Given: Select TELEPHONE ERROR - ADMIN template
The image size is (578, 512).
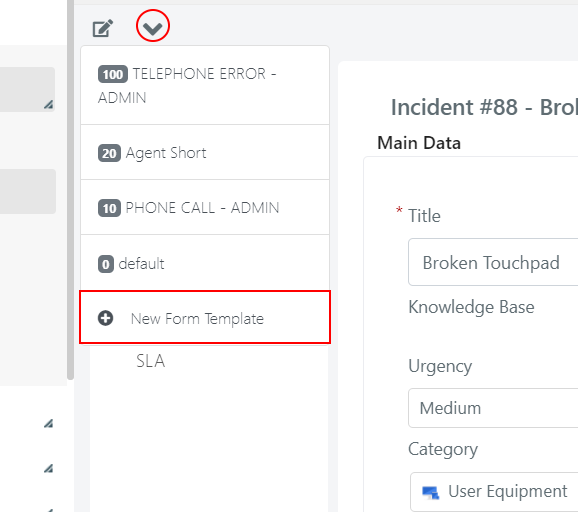Looking at the screenshot, I should click(205, 86).
